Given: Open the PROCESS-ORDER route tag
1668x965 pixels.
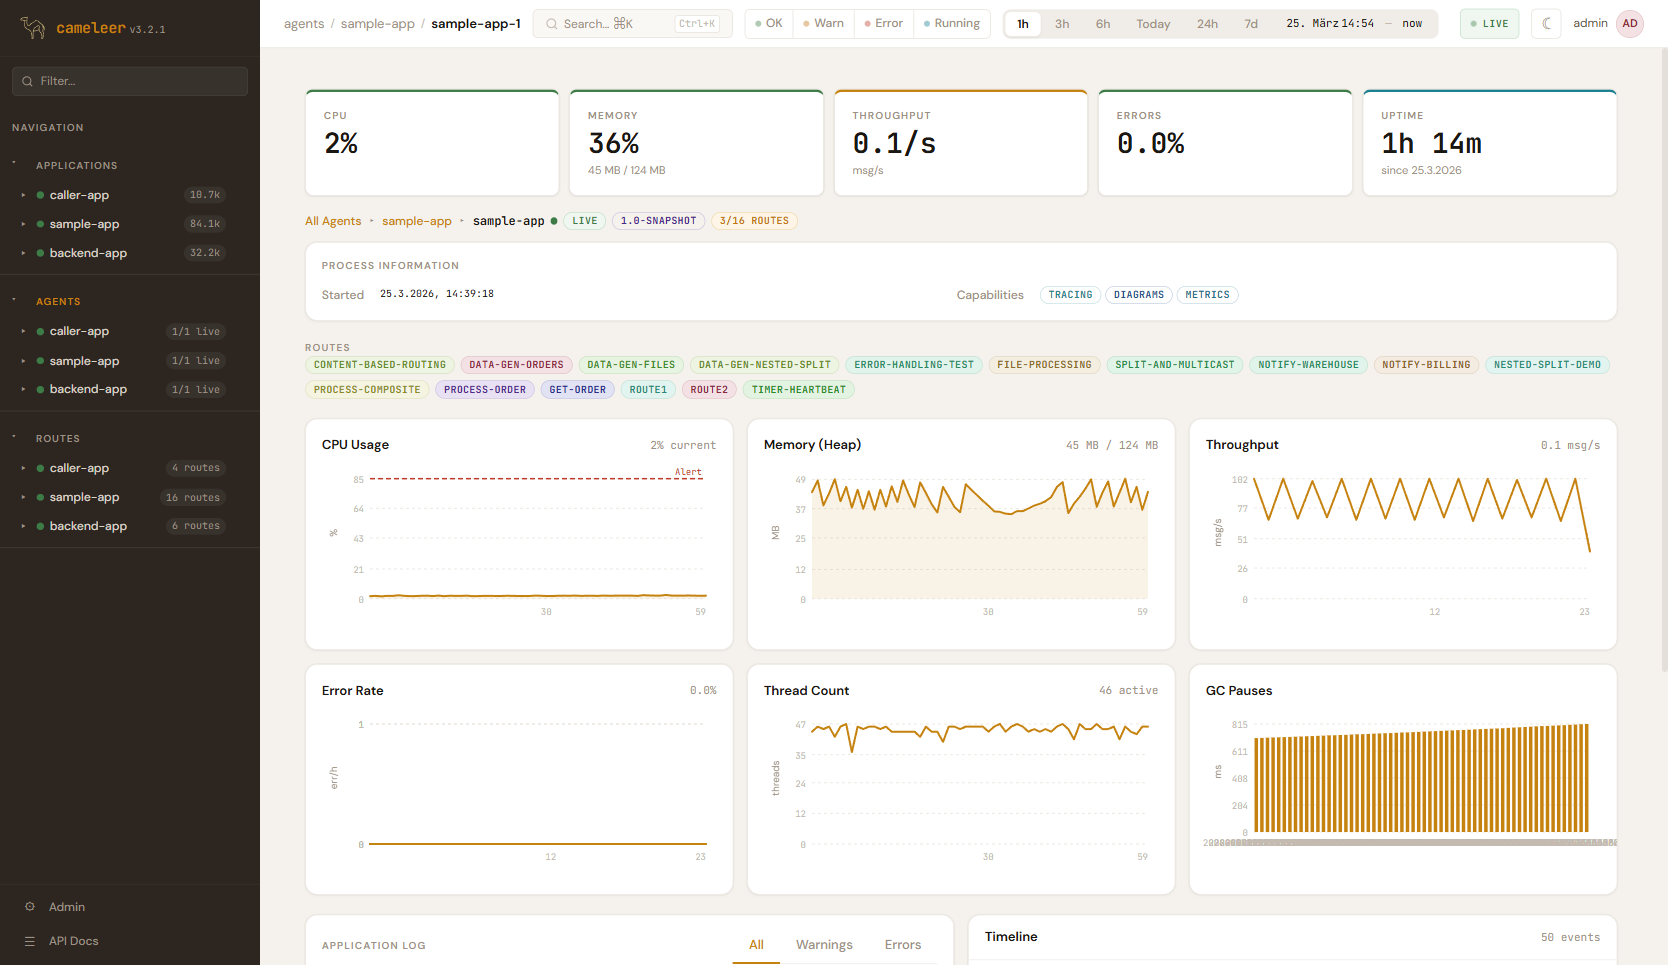Looking at the screenshot, I should click(x=484, y=390).
